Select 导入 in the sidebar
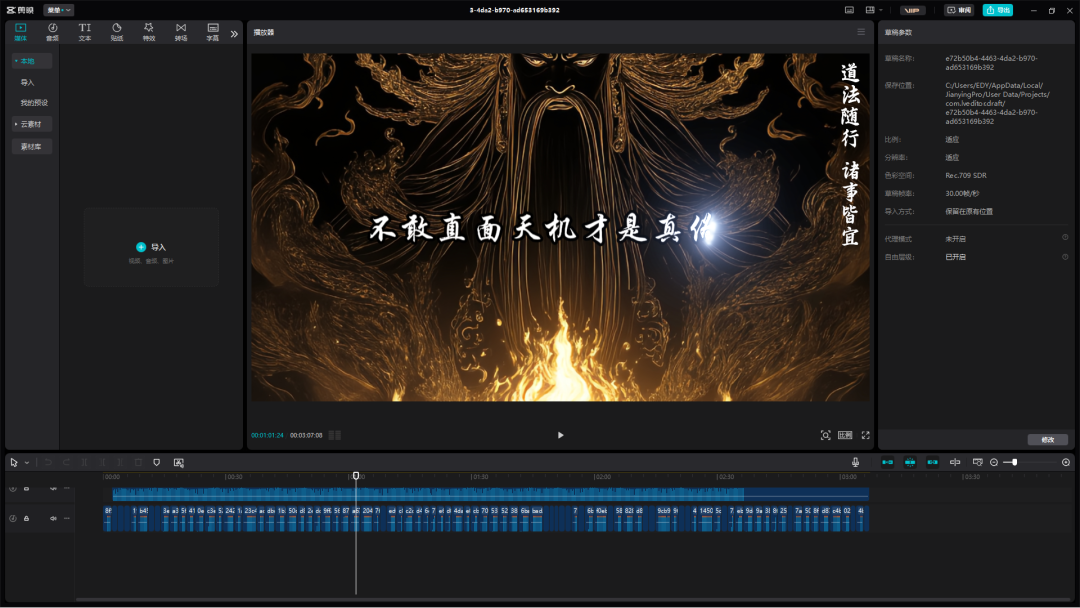 point(28,83)
